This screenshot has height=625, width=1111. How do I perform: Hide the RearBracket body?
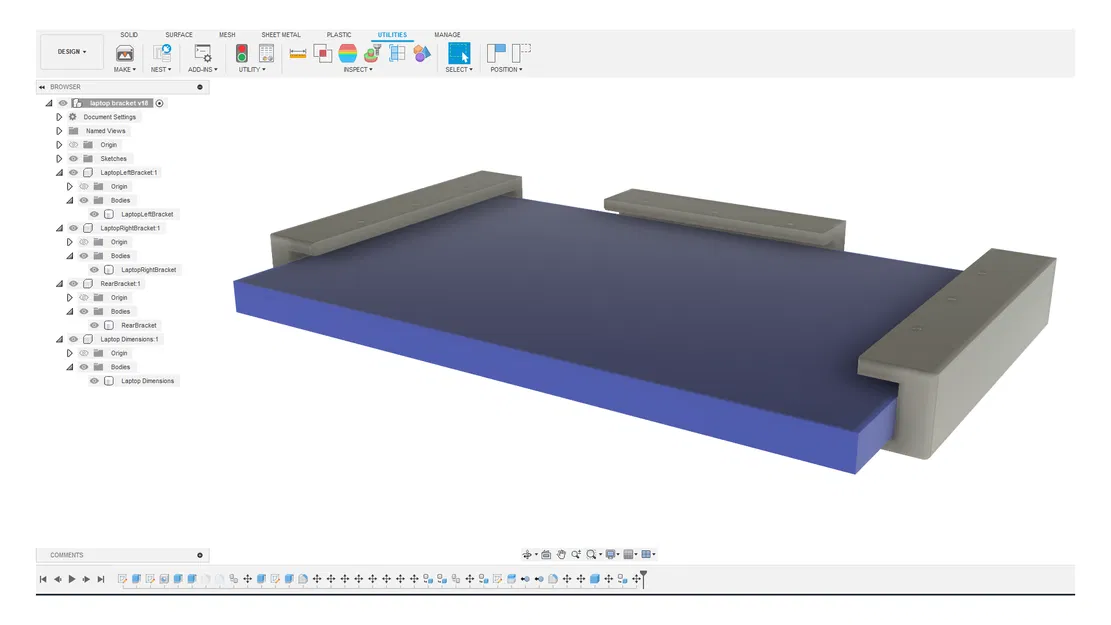94,325
